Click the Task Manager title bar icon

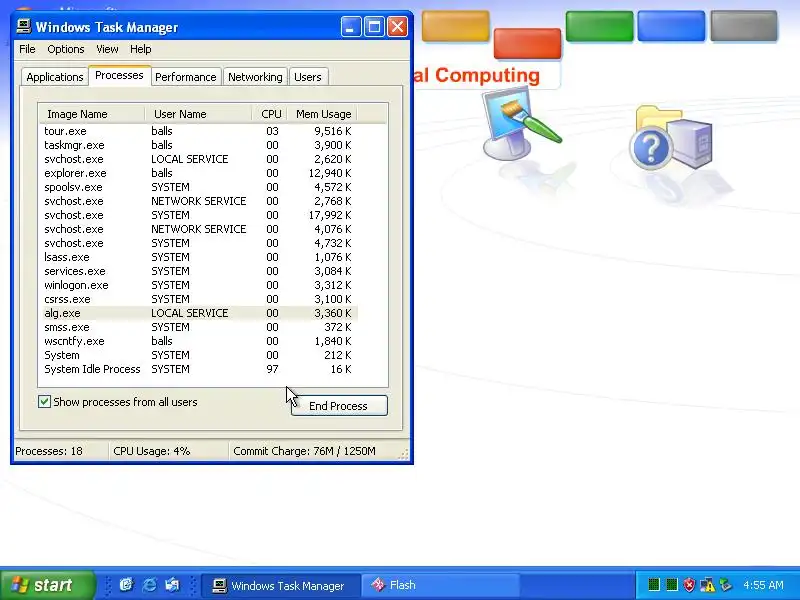23,27
